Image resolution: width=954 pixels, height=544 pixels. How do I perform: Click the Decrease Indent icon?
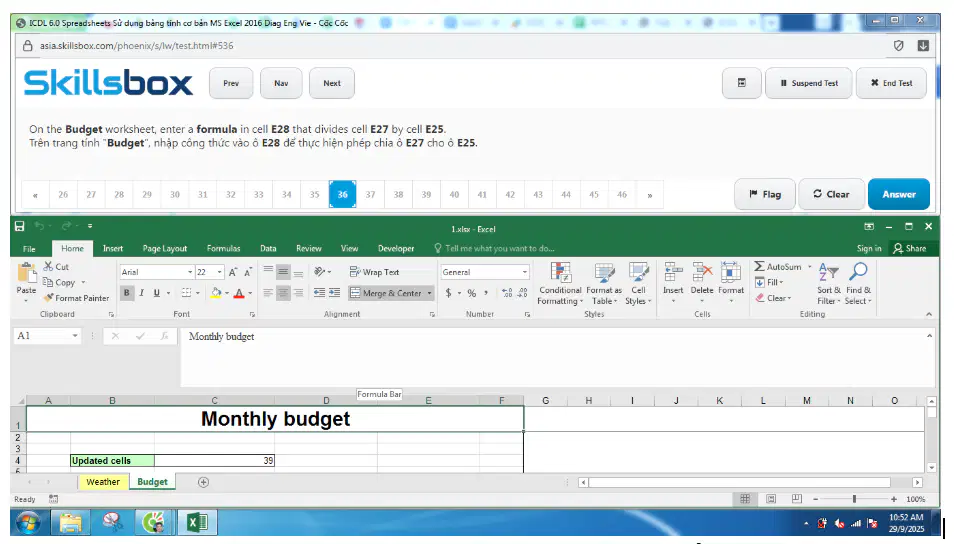pyautogui.click(x=319, y=293)
